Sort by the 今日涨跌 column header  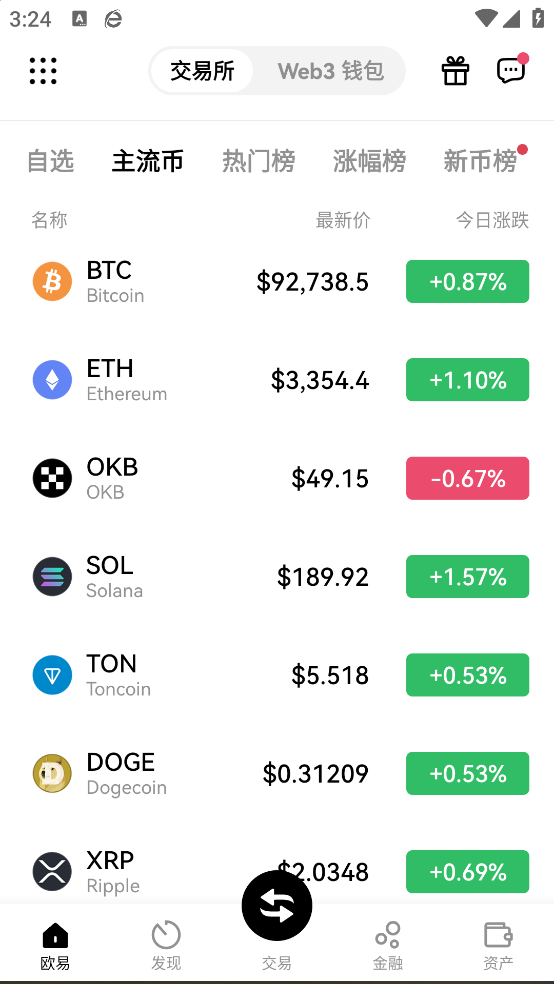pyautogui.click(x=493, y=220)
